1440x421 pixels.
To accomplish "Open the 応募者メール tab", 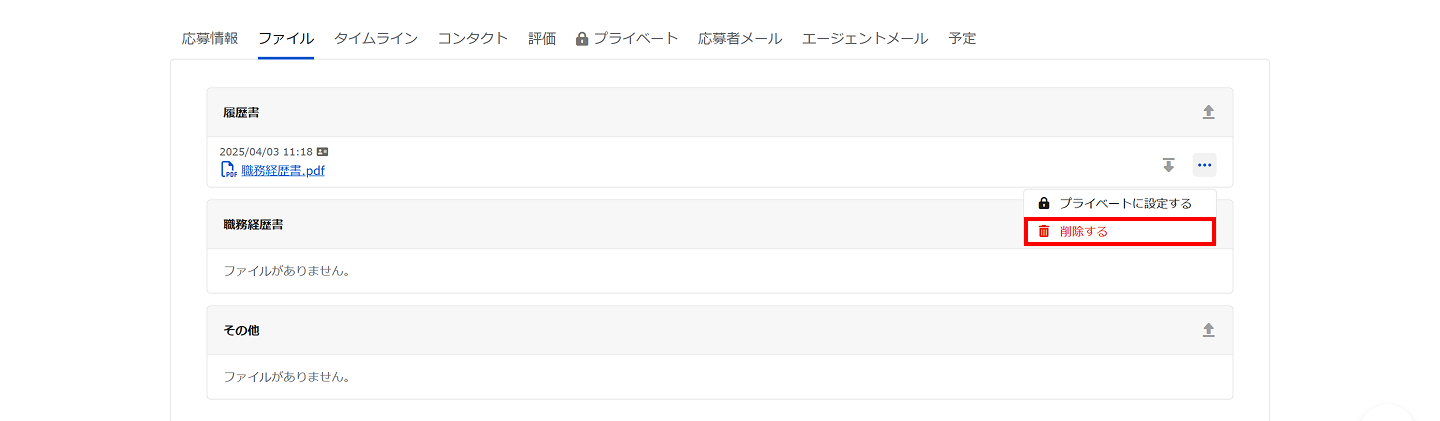I will pos(740,39).
